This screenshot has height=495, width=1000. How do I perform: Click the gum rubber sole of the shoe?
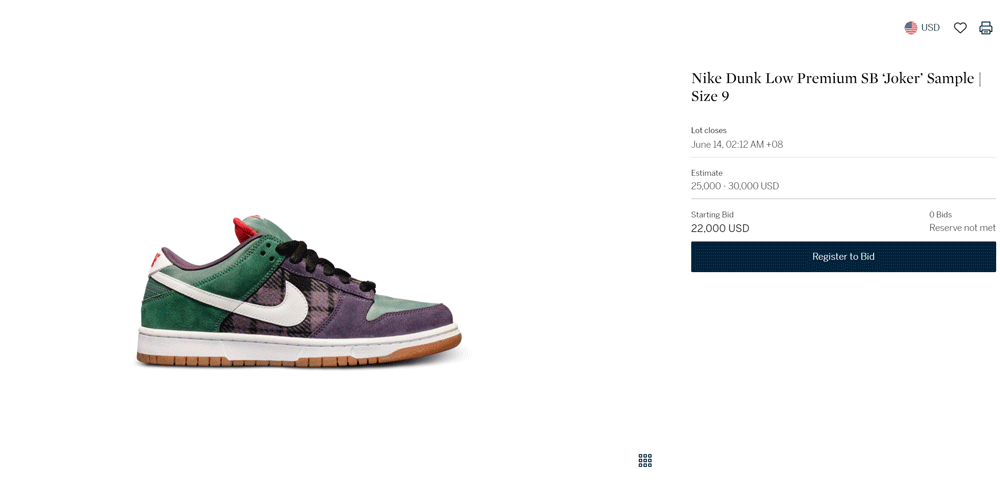(299, 355)
